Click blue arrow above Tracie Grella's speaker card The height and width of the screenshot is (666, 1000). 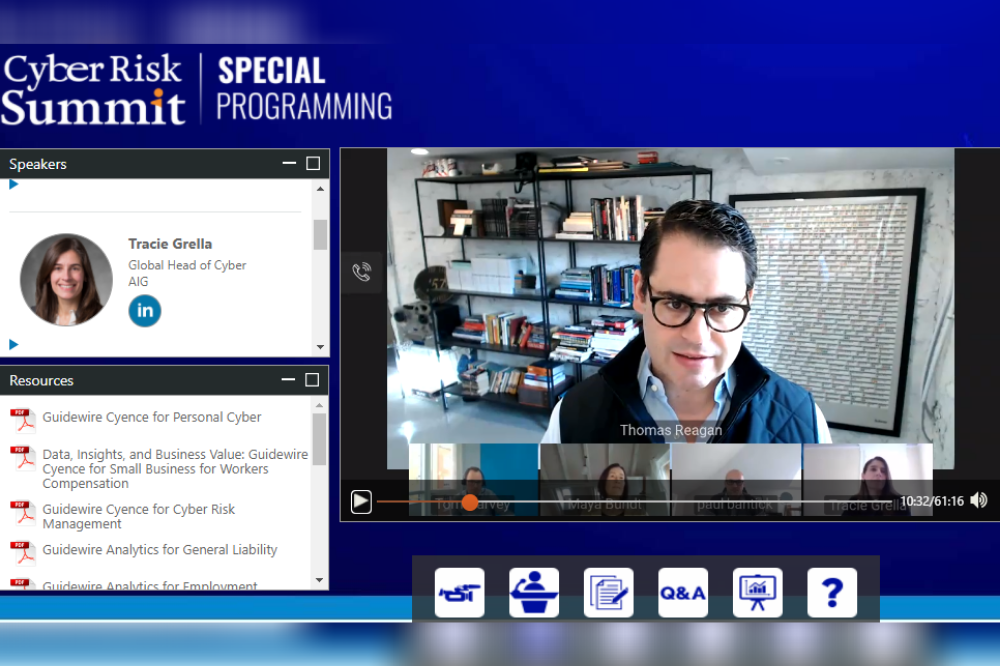(x=13, y=185)
